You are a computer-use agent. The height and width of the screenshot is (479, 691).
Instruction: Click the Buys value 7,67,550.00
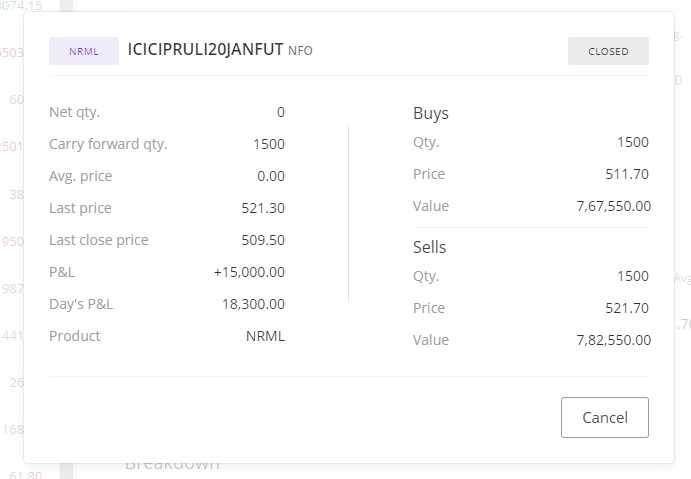(613, 206)
